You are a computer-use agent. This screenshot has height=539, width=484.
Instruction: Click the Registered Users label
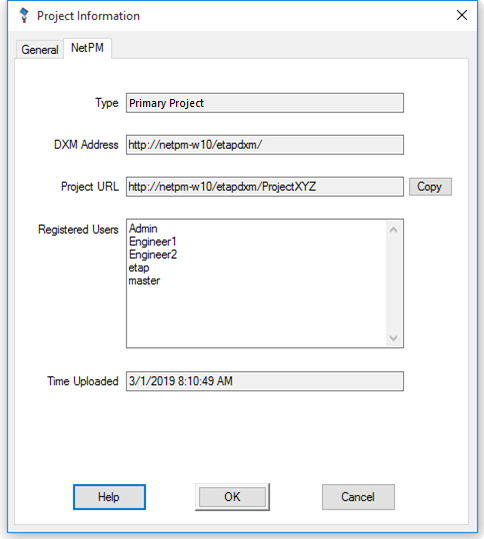78,229
